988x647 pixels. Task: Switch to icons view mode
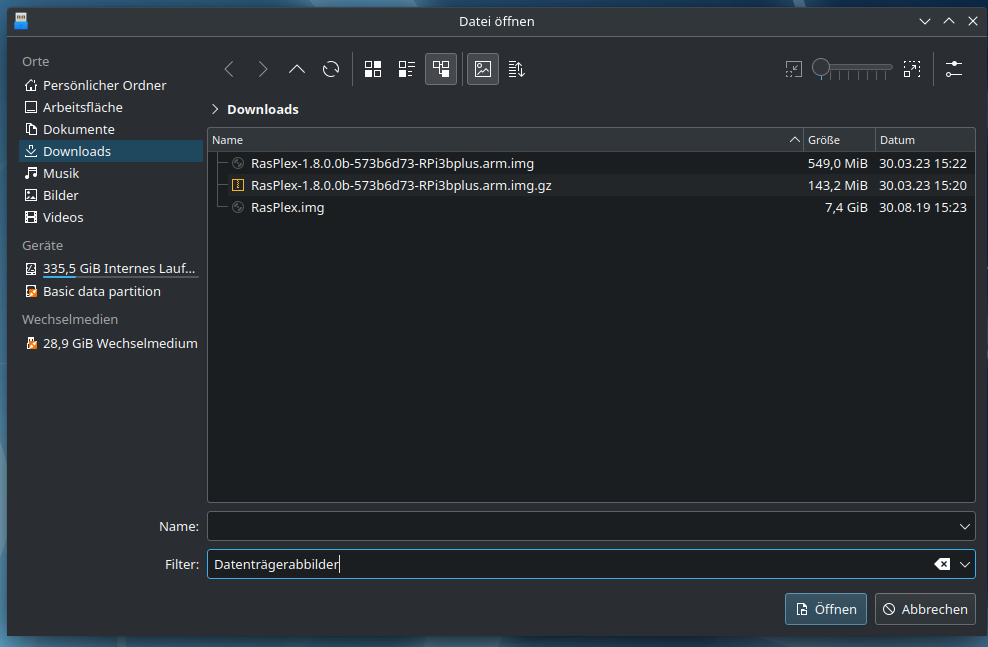click(373, 69)
